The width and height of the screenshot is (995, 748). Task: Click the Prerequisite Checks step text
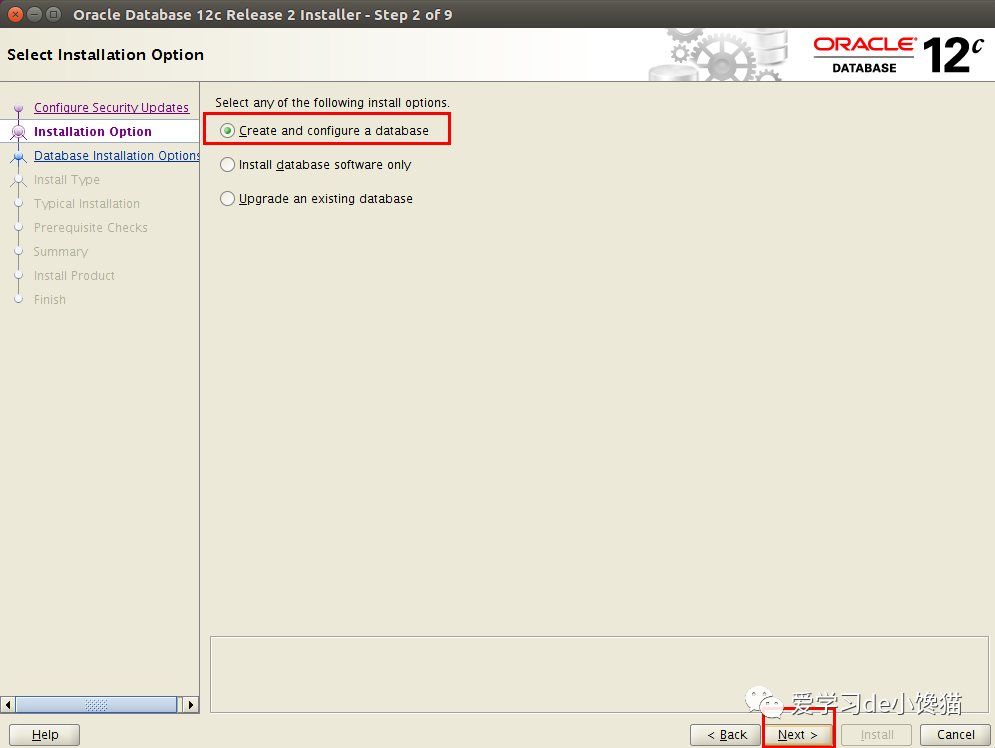[x=91, y=228]
